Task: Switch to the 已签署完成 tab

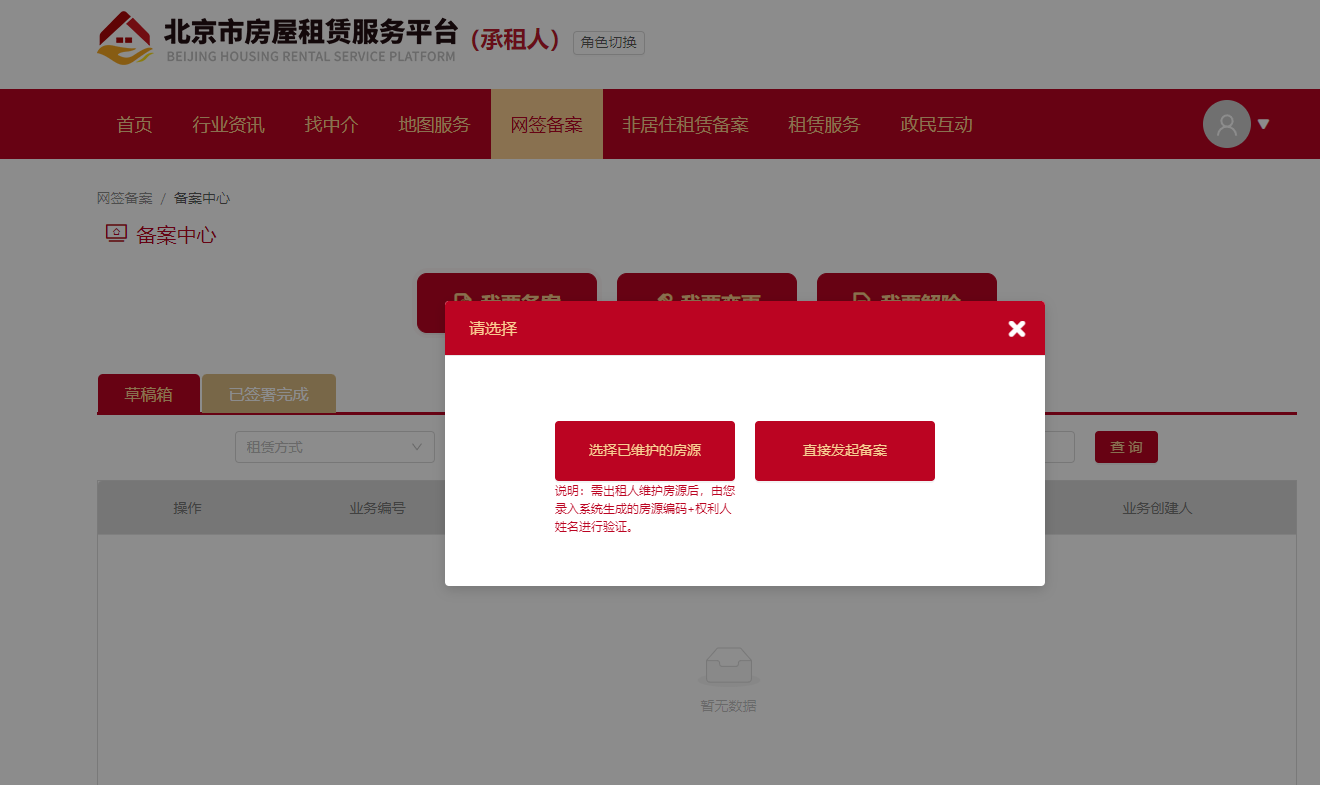Action: pos(269,394)
